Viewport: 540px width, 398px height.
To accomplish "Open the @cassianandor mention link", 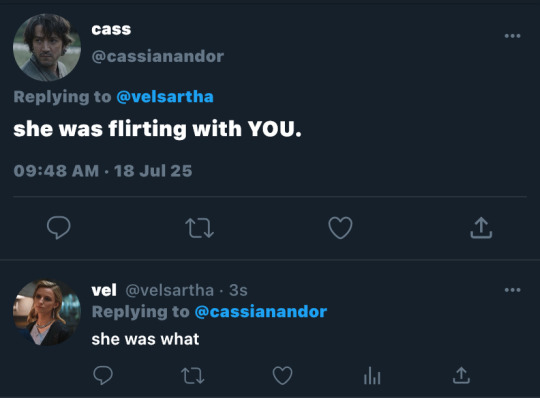I will pyautogui.click(x=261, y=312).
